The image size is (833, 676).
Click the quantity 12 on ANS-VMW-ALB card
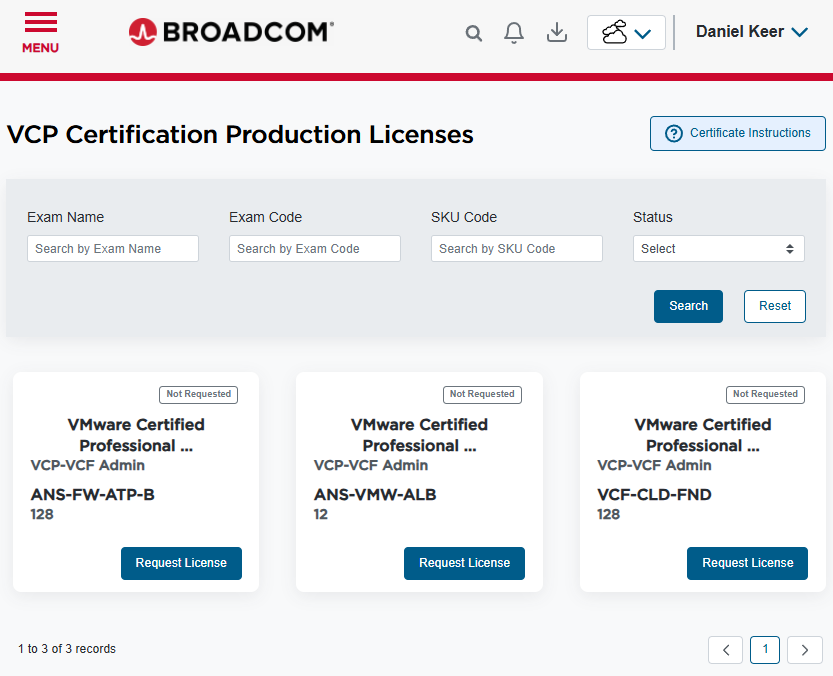coord(320,514)
